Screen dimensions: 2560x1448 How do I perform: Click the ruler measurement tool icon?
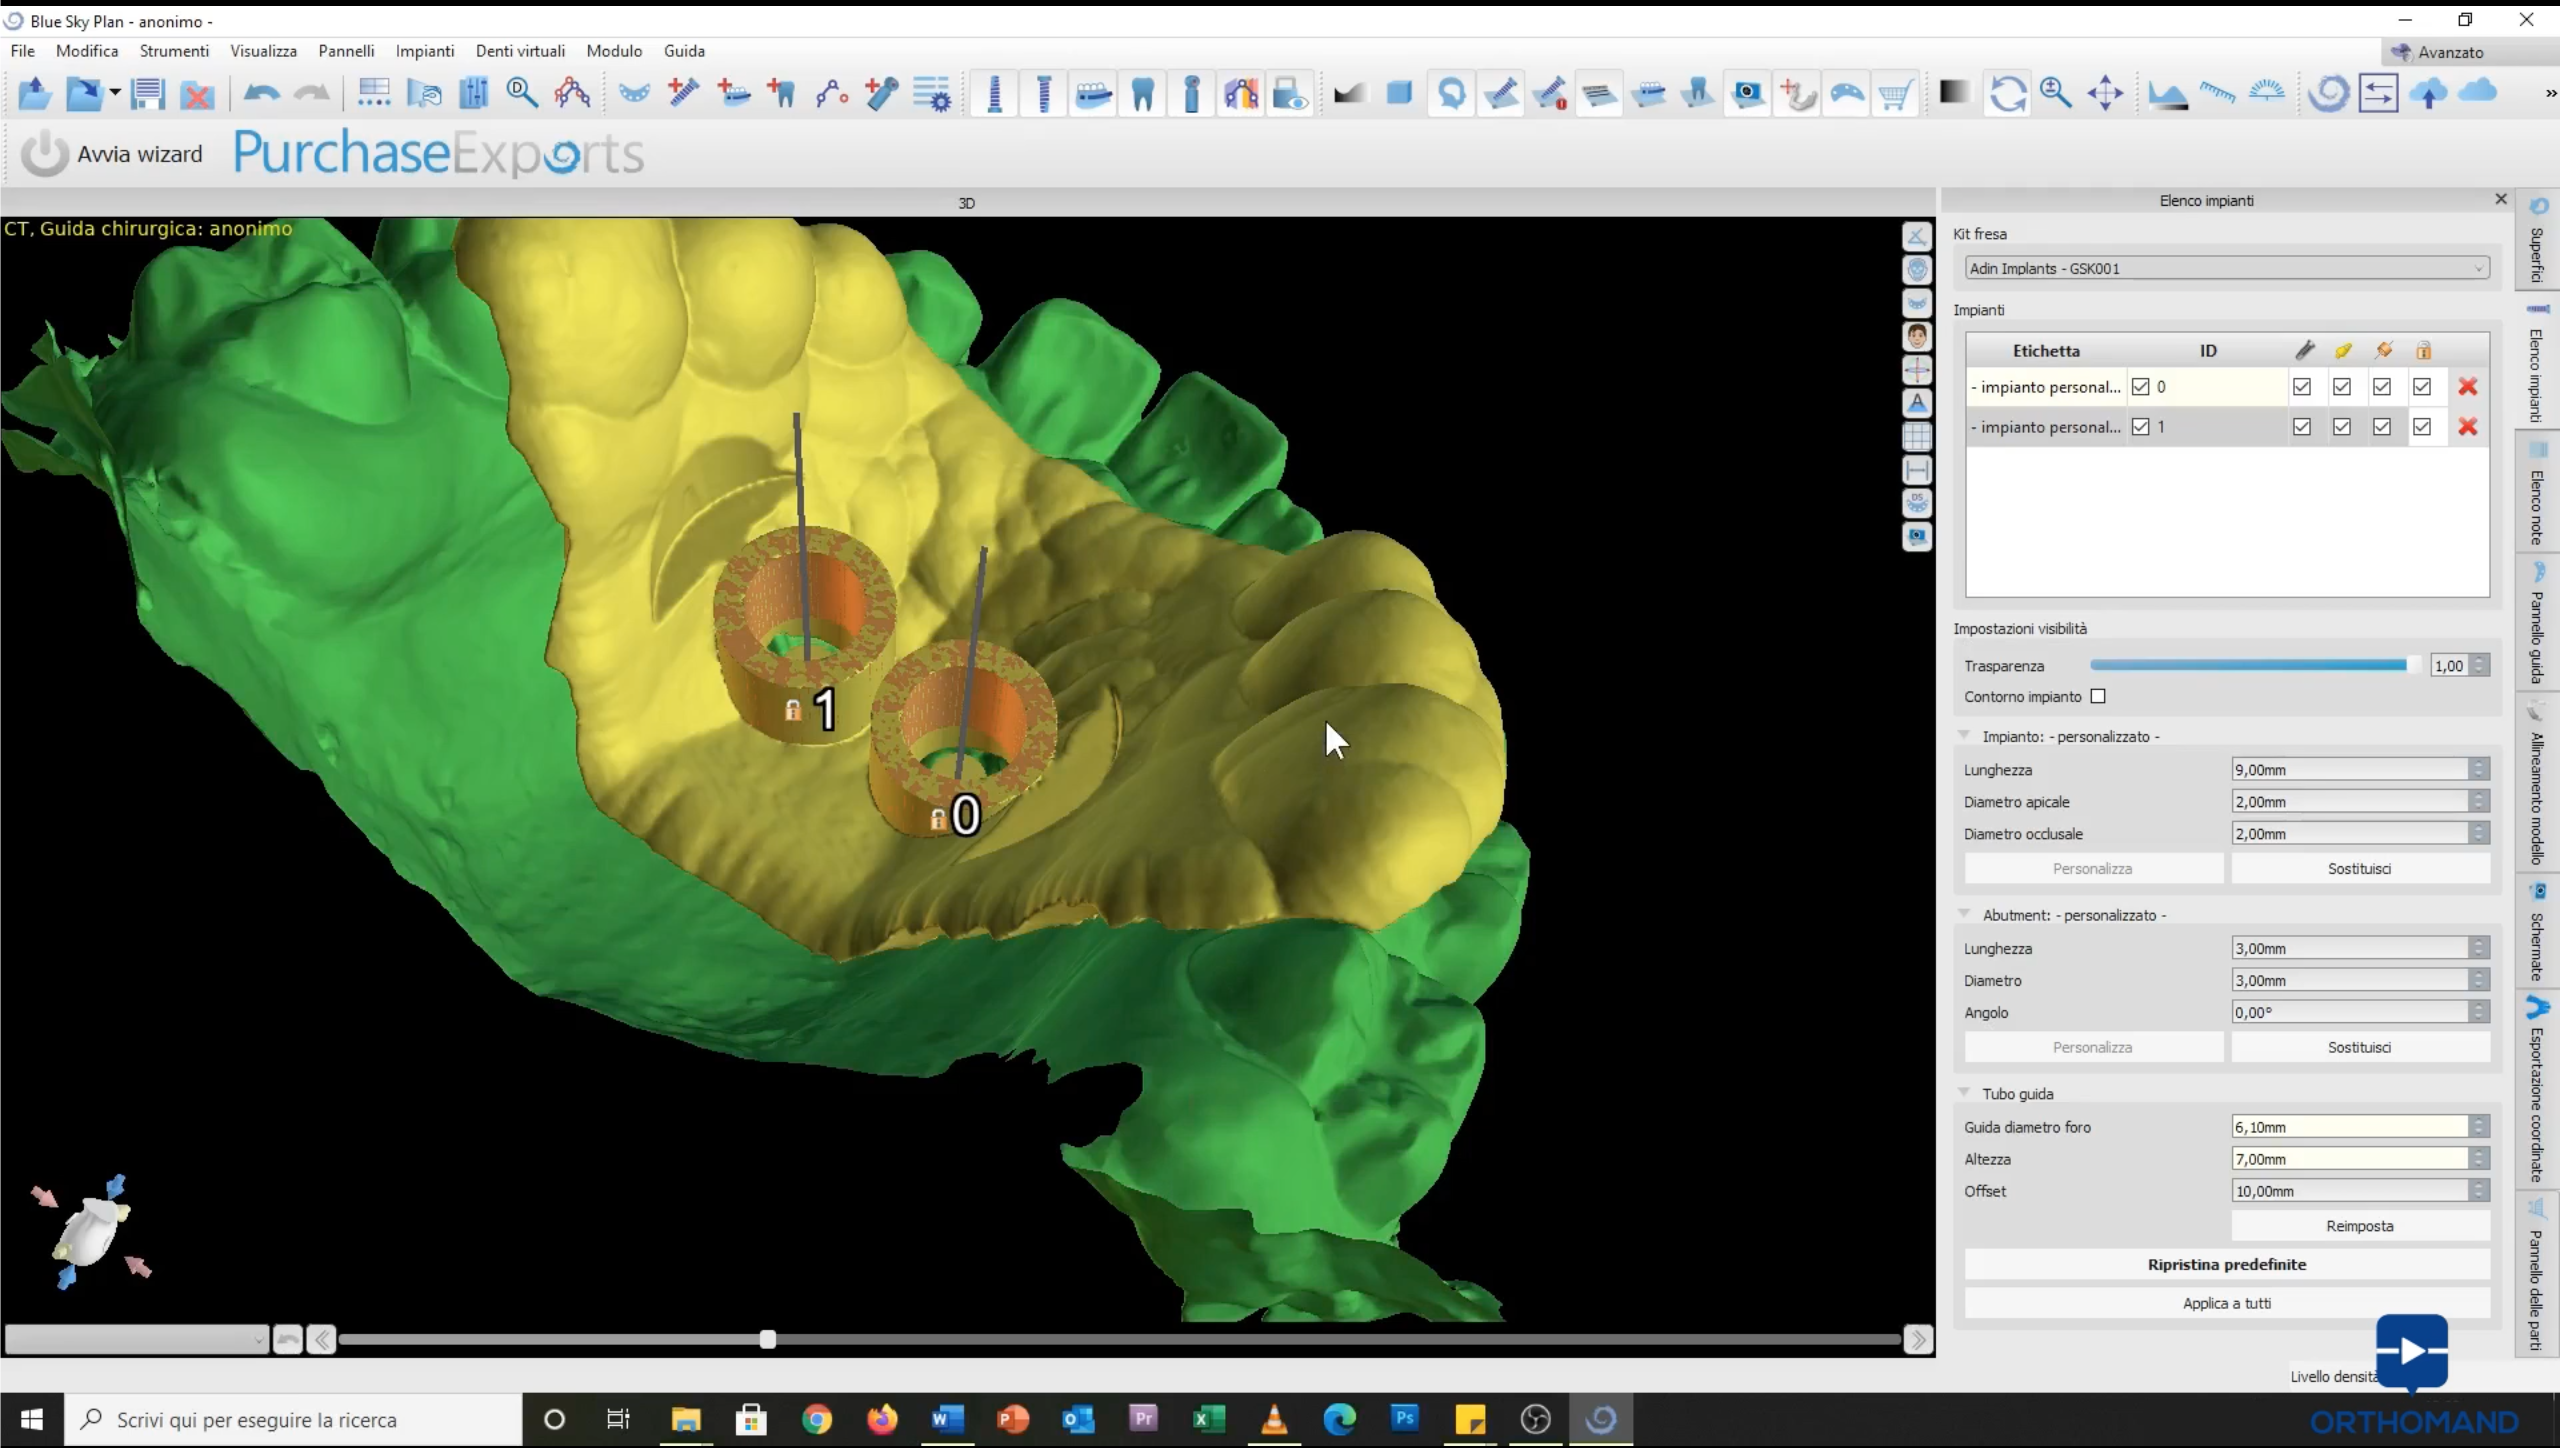[x=2216, y=94]
